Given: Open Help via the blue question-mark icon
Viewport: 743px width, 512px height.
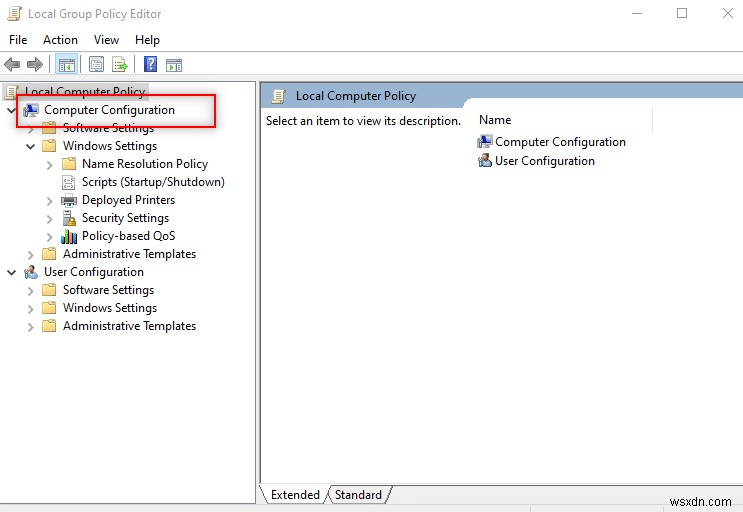Looking at the screenshot, I should 150,64.
